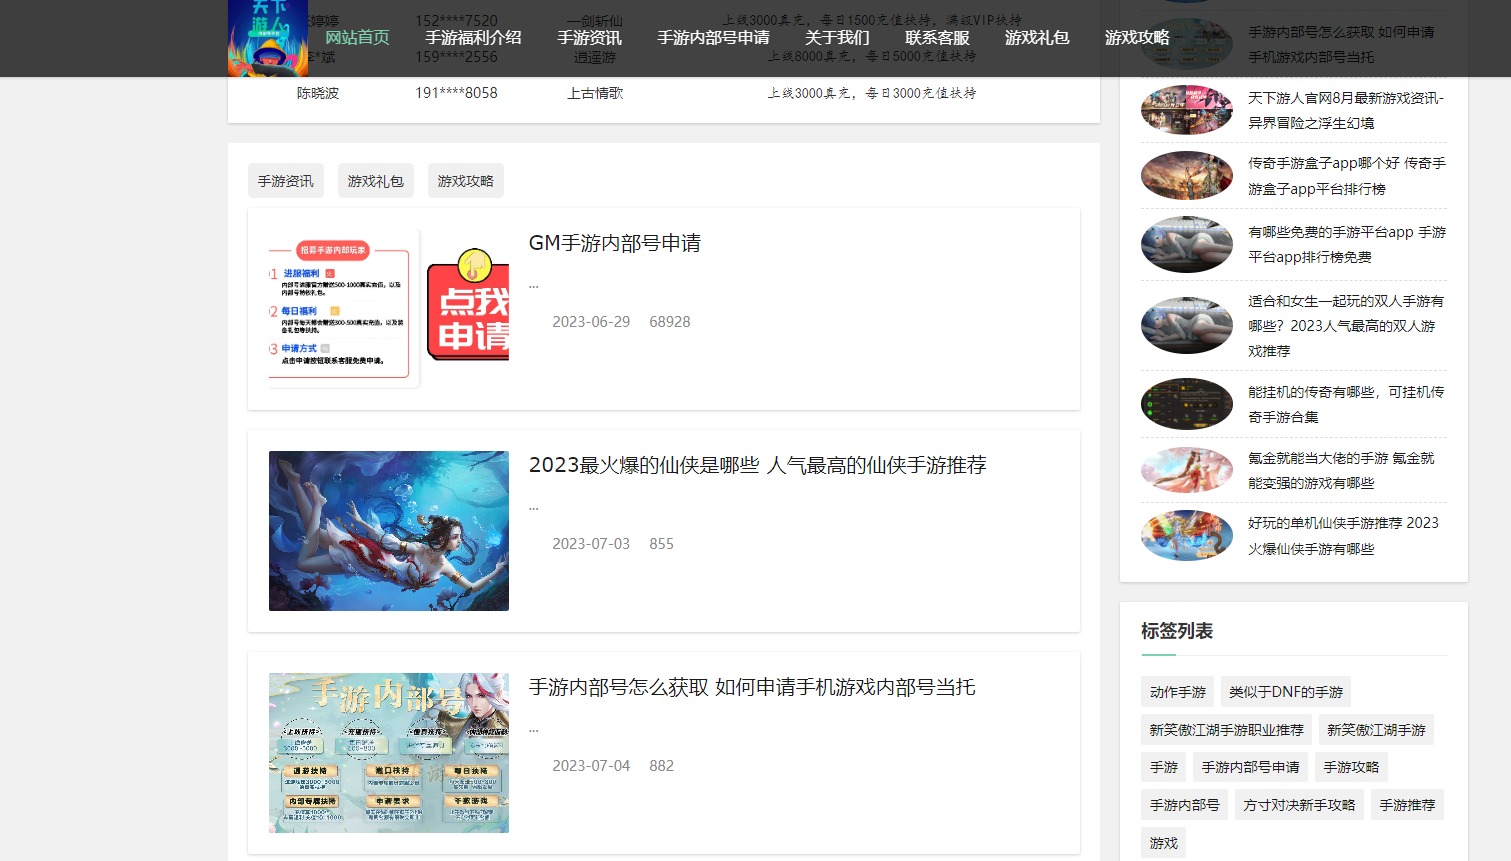This screenshot has height=861, width=1511.
Task: Switch to the 游戏礼包 tab
Action: pyautogui.click(x=376, y=181)
